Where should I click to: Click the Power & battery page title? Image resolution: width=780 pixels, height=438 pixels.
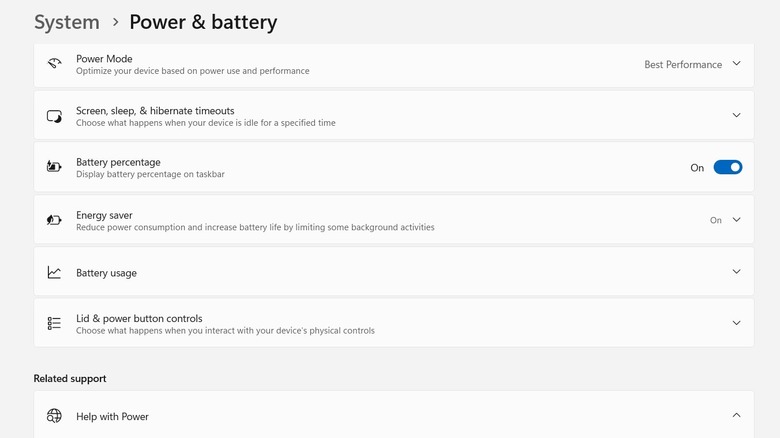point(203,22)
